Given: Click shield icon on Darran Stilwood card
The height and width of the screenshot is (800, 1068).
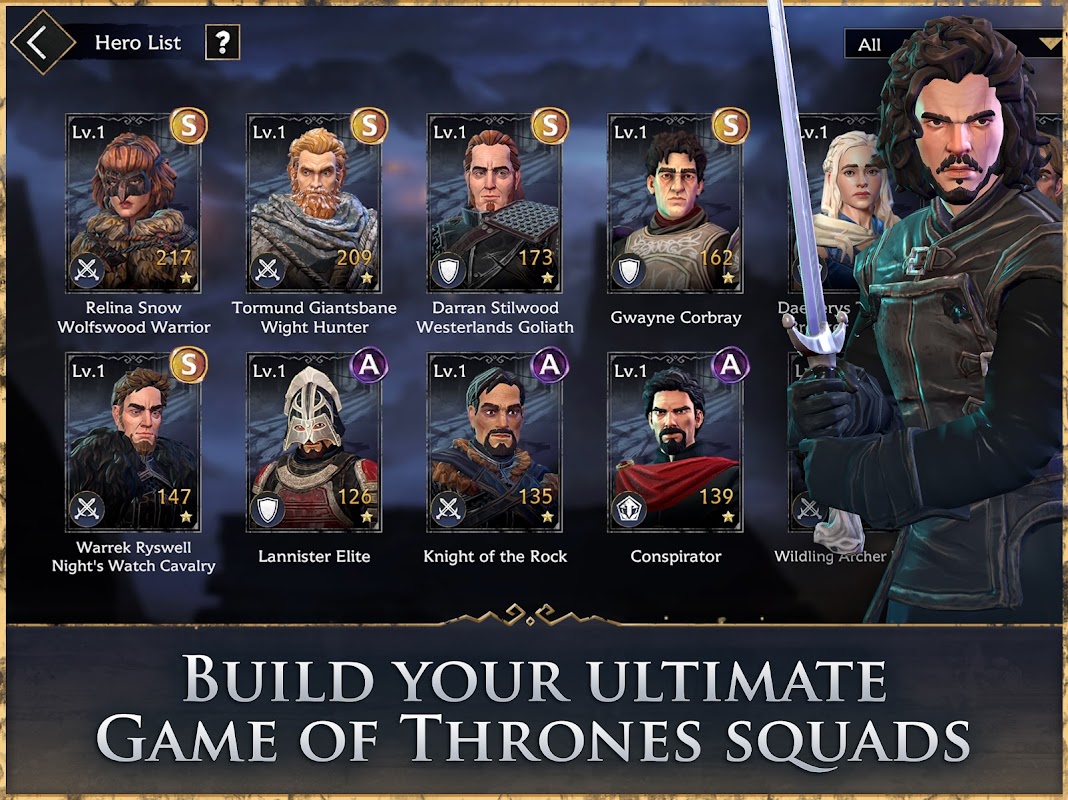Looking at the screenshot, I should 449,271.
